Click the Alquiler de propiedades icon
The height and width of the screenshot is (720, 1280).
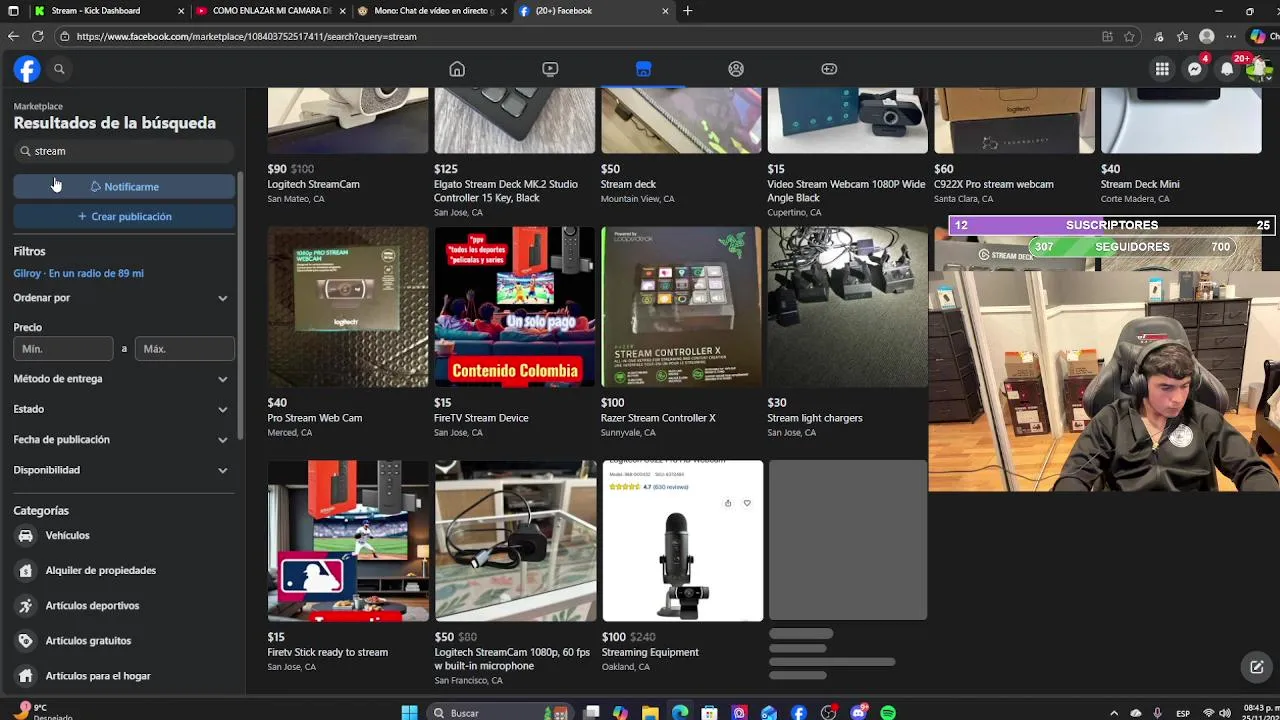tap(26, 570)
